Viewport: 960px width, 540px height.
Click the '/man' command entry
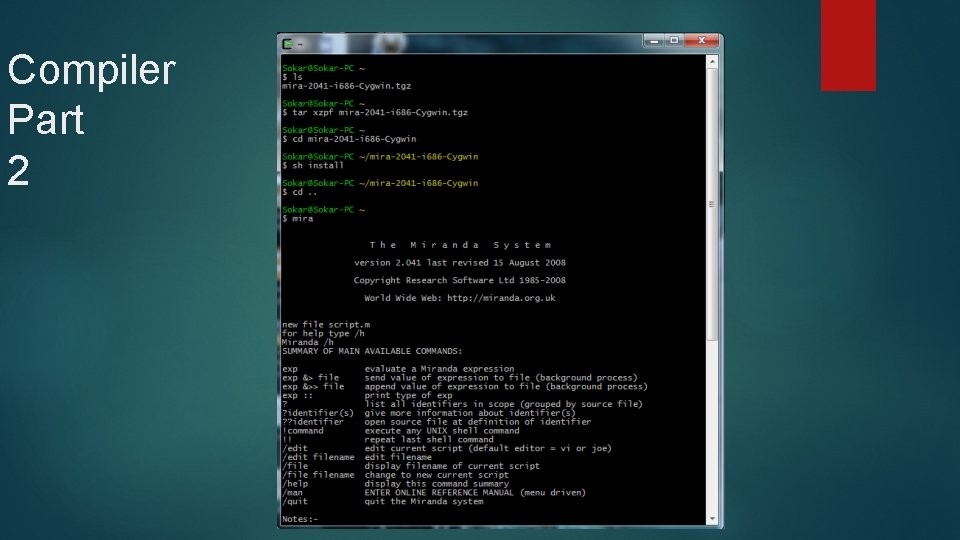pos(293,493)
